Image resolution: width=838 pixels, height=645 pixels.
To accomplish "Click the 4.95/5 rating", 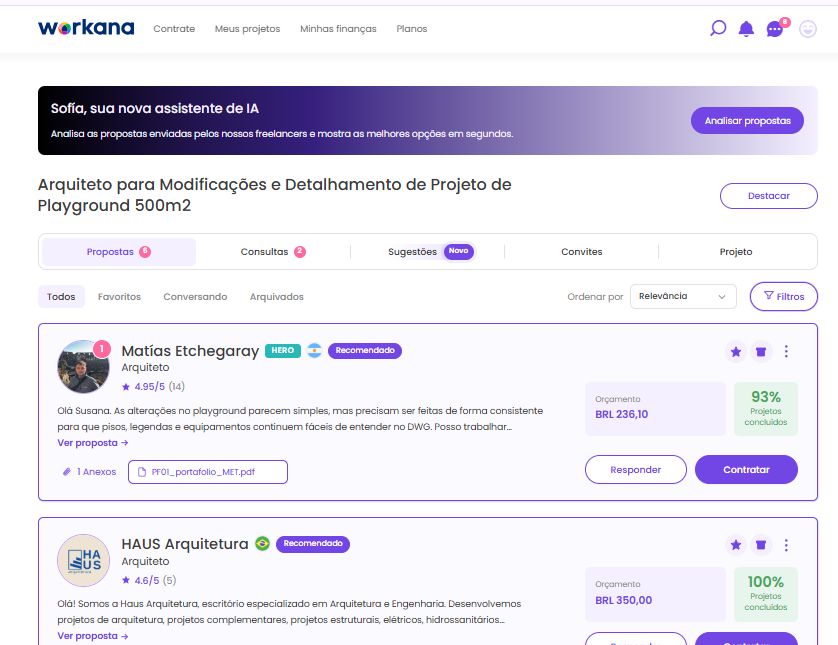I will tap(149, 387).
